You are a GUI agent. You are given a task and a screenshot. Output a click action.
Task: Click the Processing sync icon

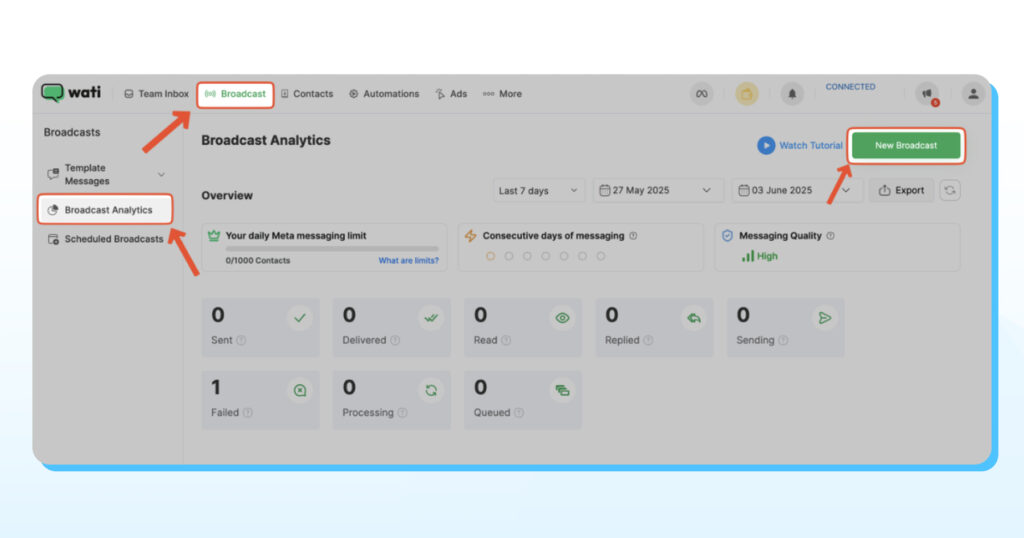tap(431, 390)
